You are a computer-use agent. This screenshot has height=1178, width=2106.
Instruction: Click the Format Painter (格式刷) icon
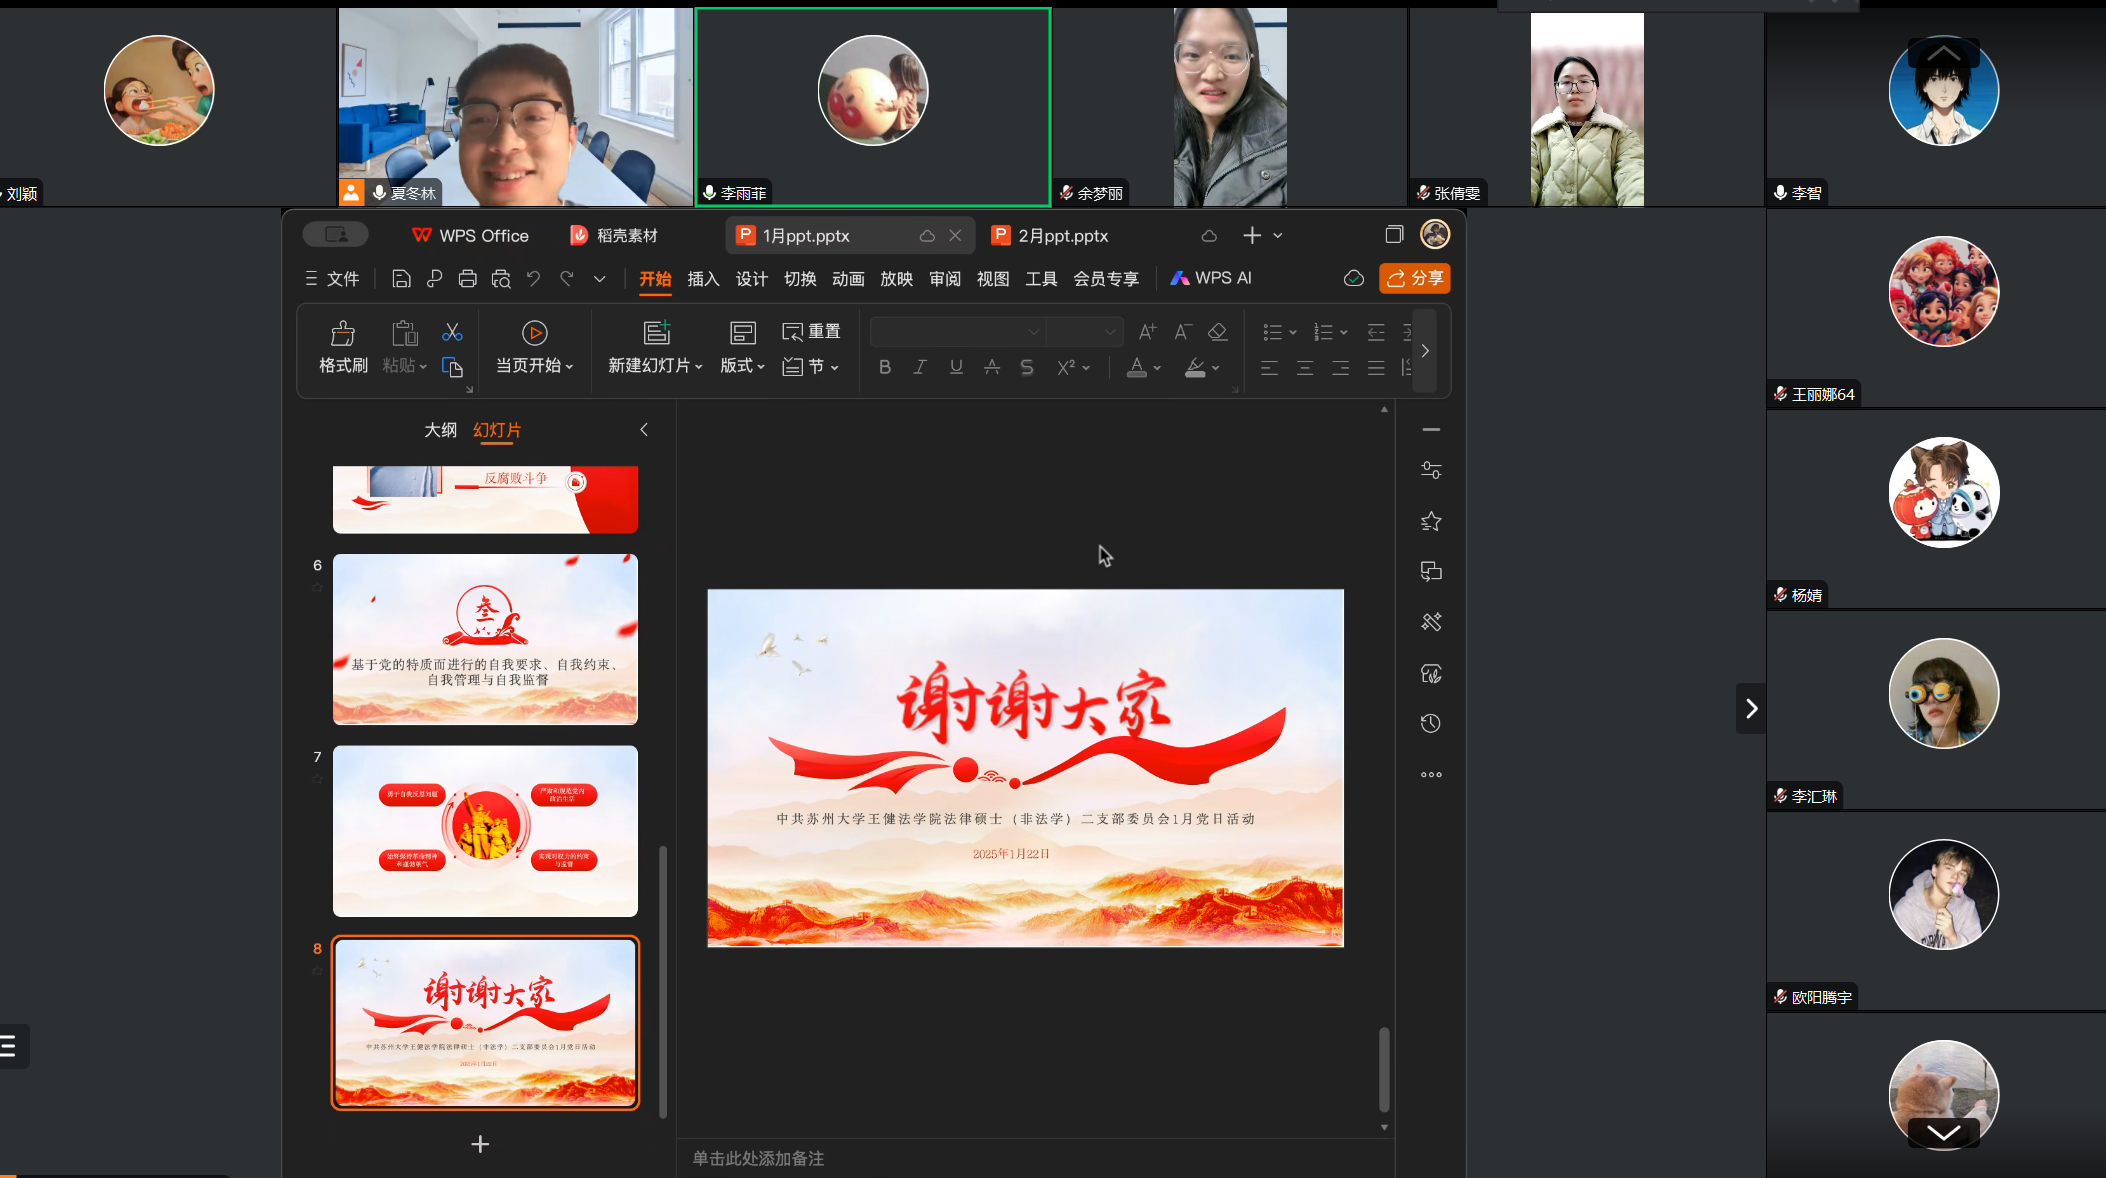[343, 334]
